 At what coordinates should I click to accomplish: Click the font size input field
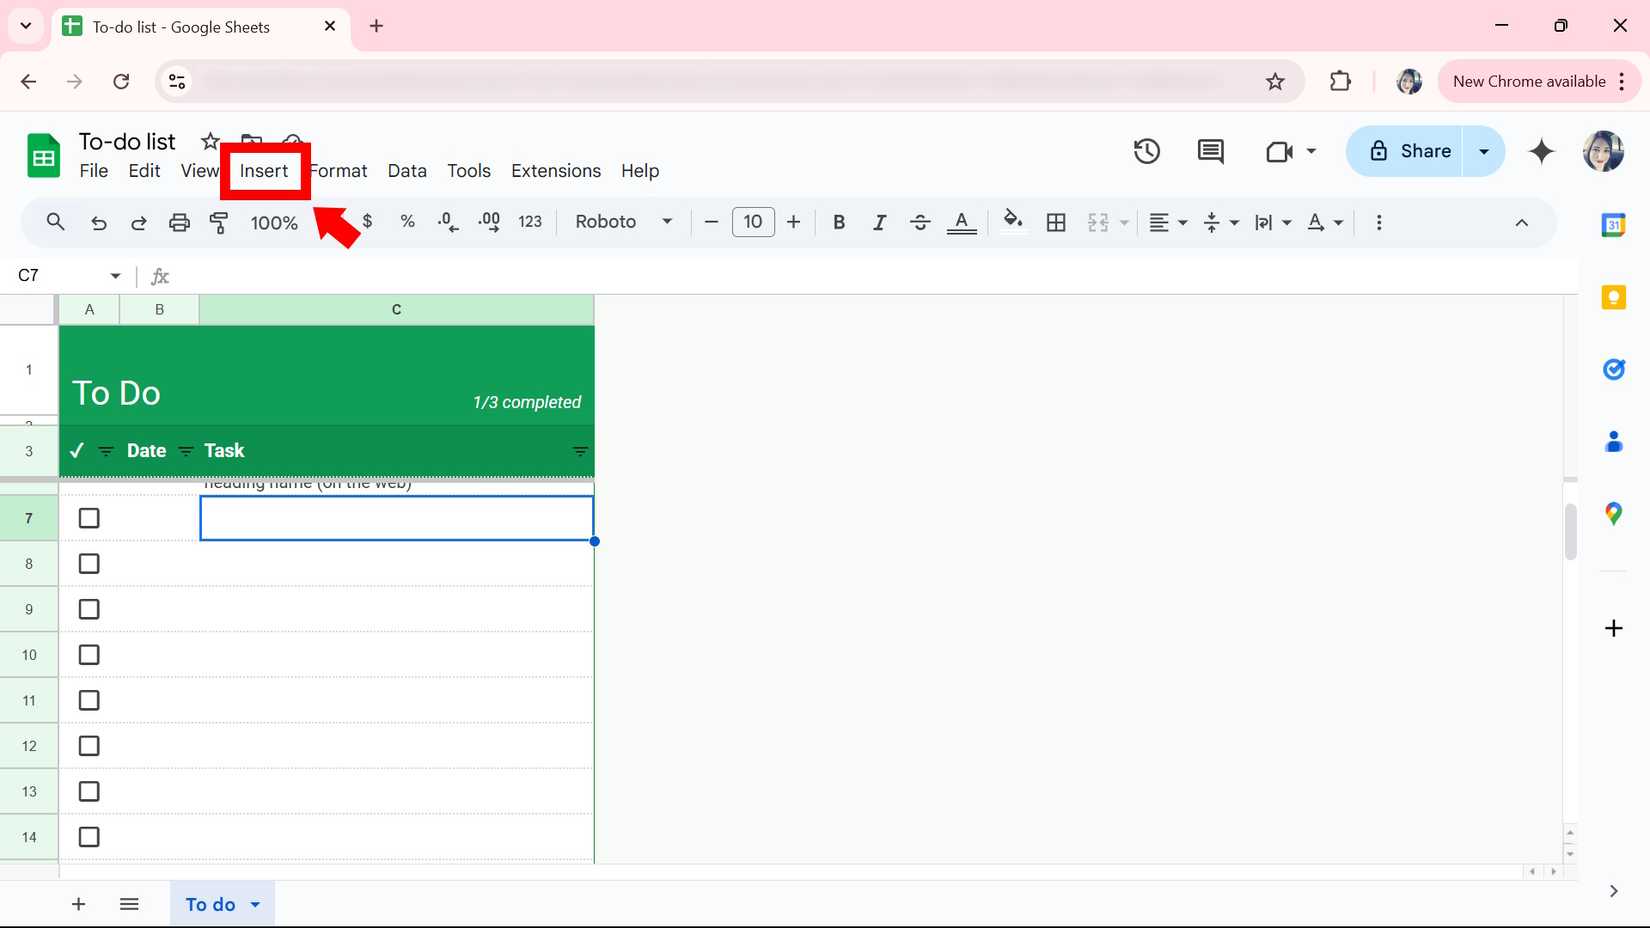point(752,222)
